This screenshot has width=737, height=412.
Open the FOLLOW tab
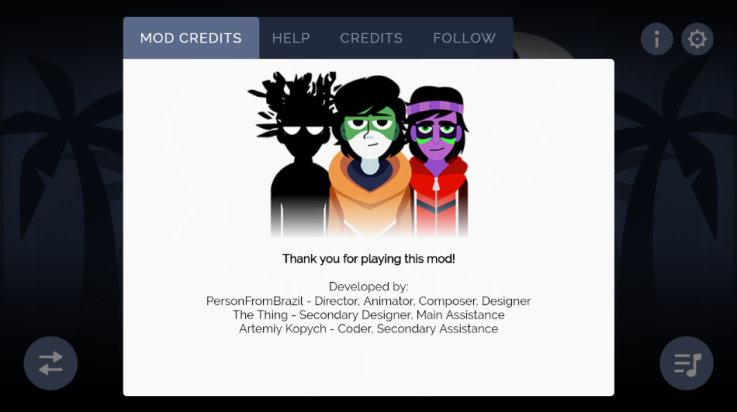pyautogui.click(x=464, y=38)
